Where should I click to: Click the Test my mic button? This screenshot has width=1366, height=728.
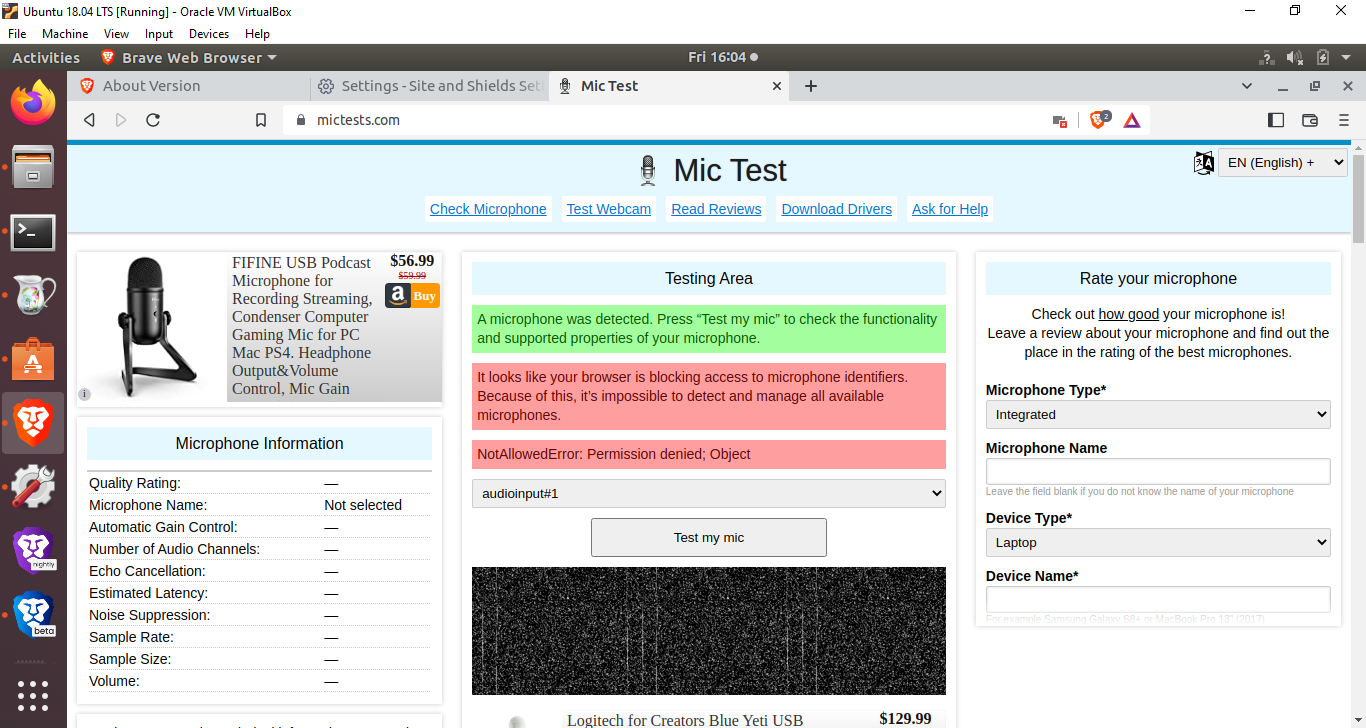[709, 537]
